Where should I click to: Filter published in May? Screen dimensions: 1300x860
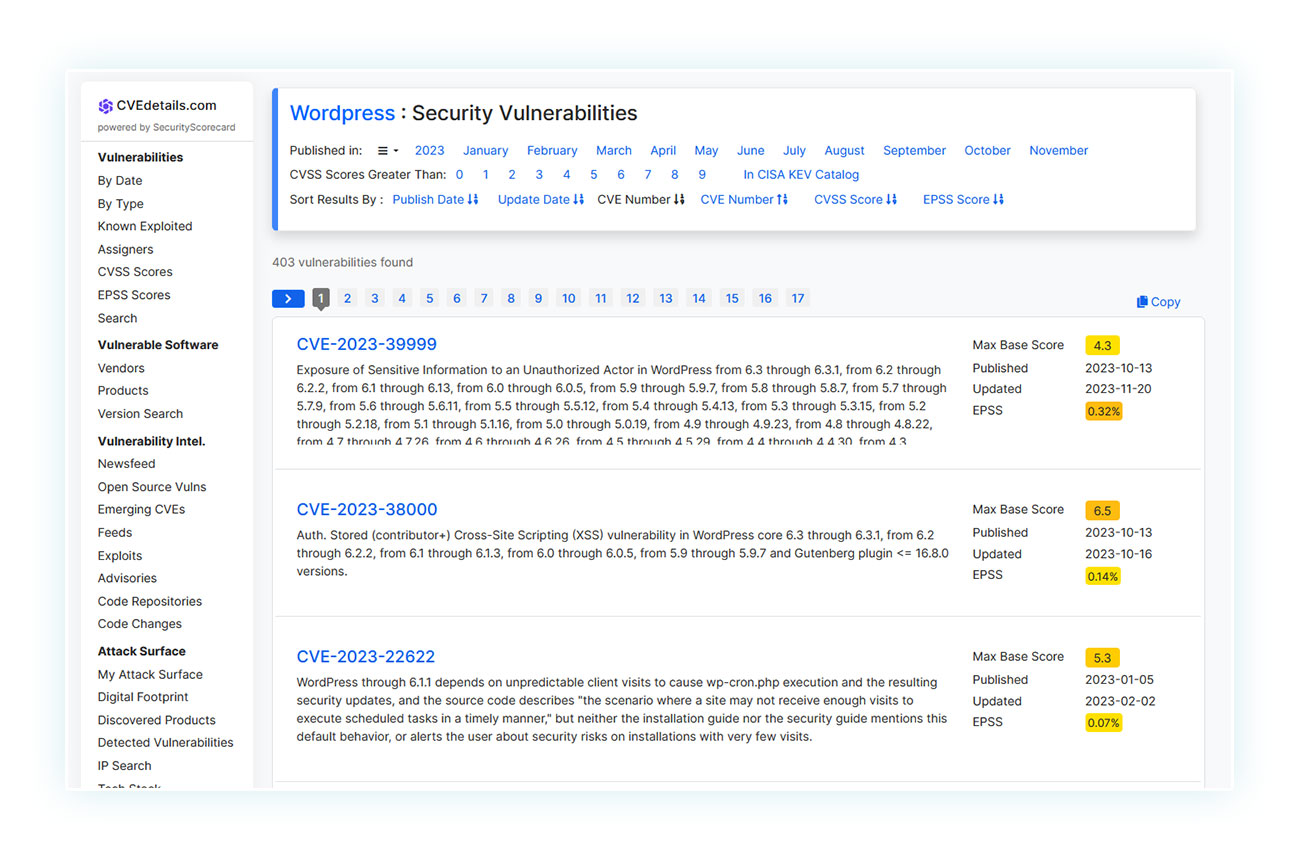(x=706, y=151)
